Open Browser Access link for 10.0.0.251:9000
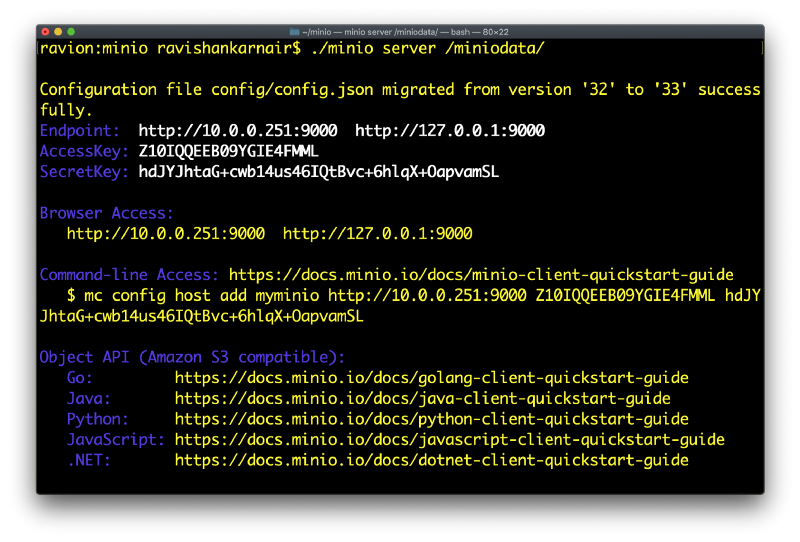Image resolution: width=800 pixels, height=542 pixels. coord(165,234)
